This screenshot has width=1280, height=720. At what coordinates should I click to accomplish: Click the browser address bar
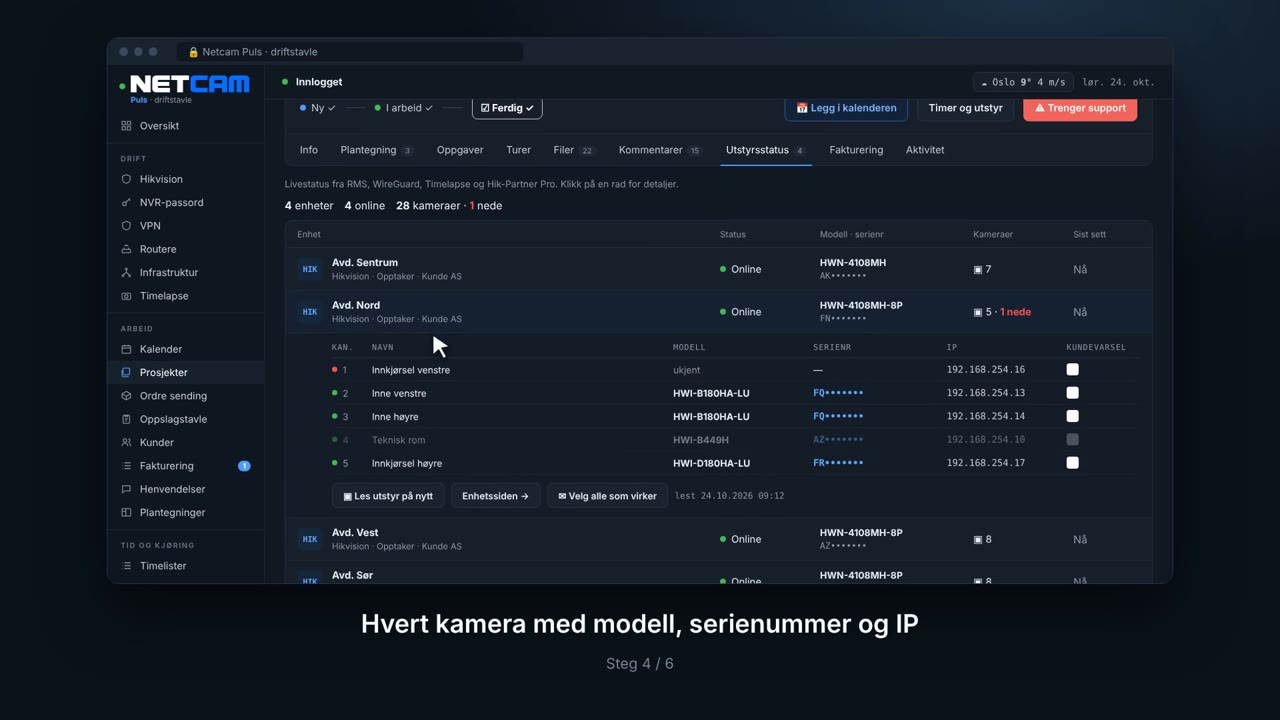pos(350,52)
